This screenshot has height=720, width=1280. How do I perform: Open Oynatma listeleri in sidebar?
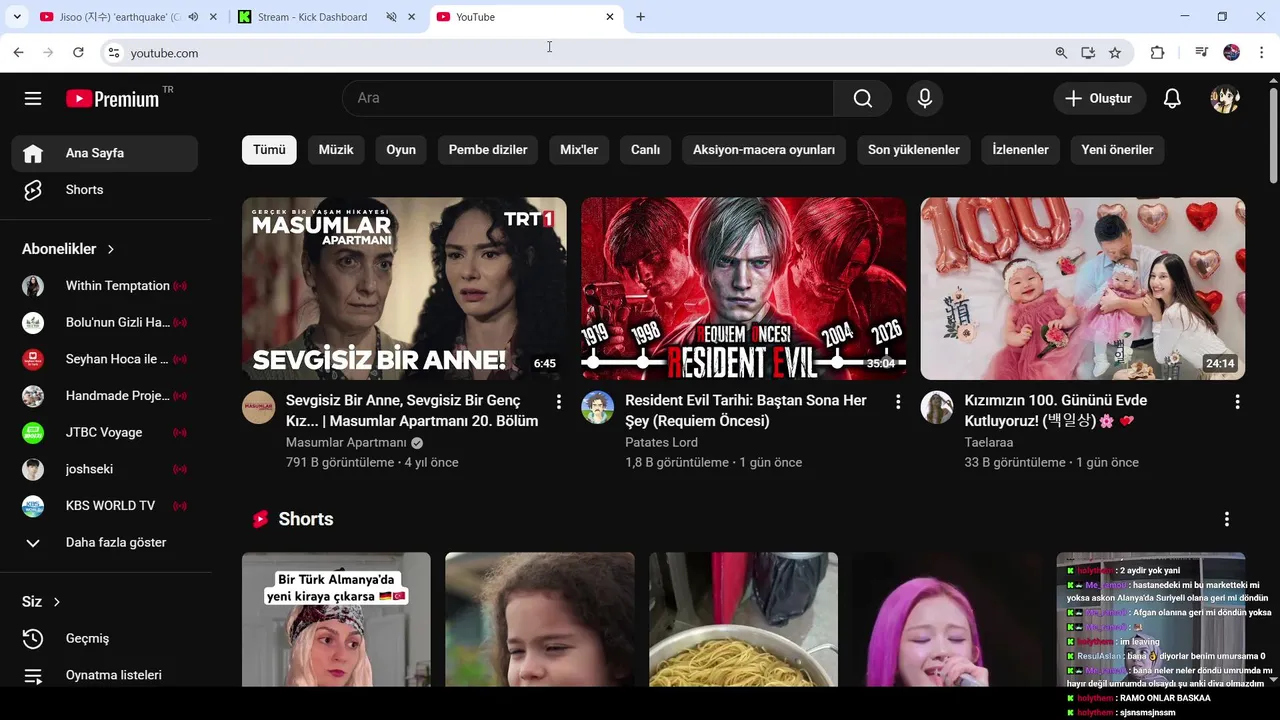[105, 675]
